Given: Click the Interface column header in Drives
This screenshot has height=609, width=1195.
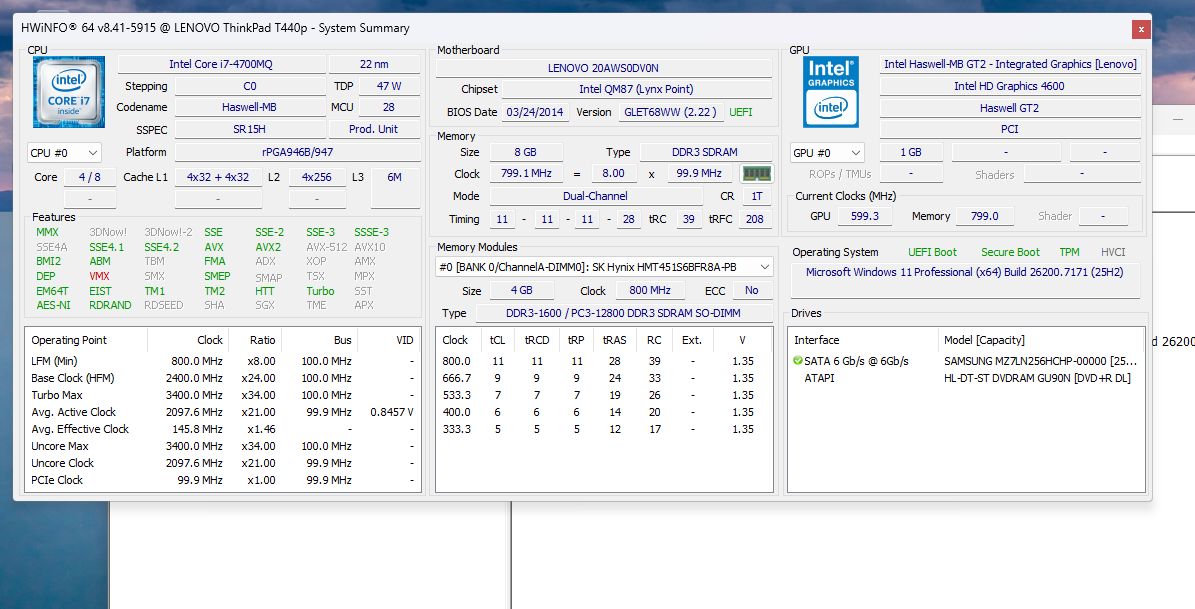Looking at the screenshot, I should pos(863,340).
